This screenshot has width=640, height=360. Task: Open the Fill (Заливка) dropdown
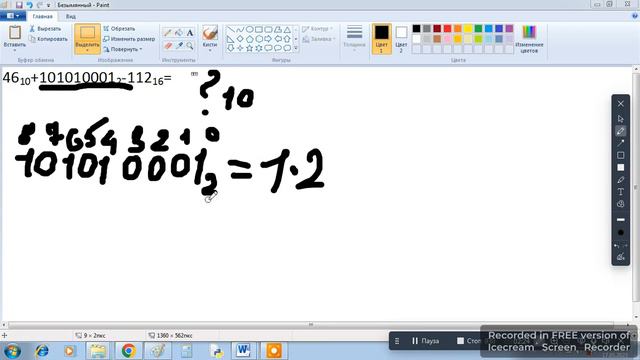pos(319,39)
